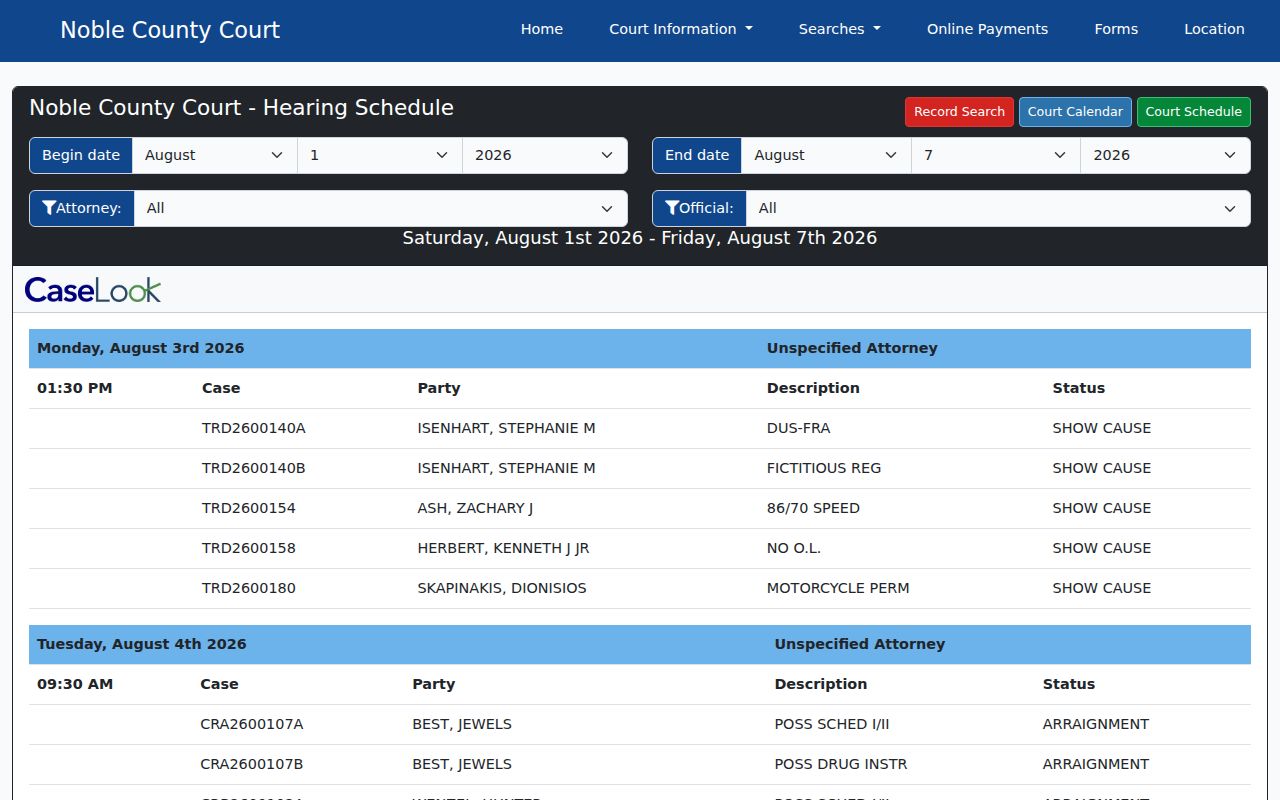Navigate to Forms
Image resolution: width=1280 pixels, height=800 pixels.
pyautogui.click(x=1116, y=29)
